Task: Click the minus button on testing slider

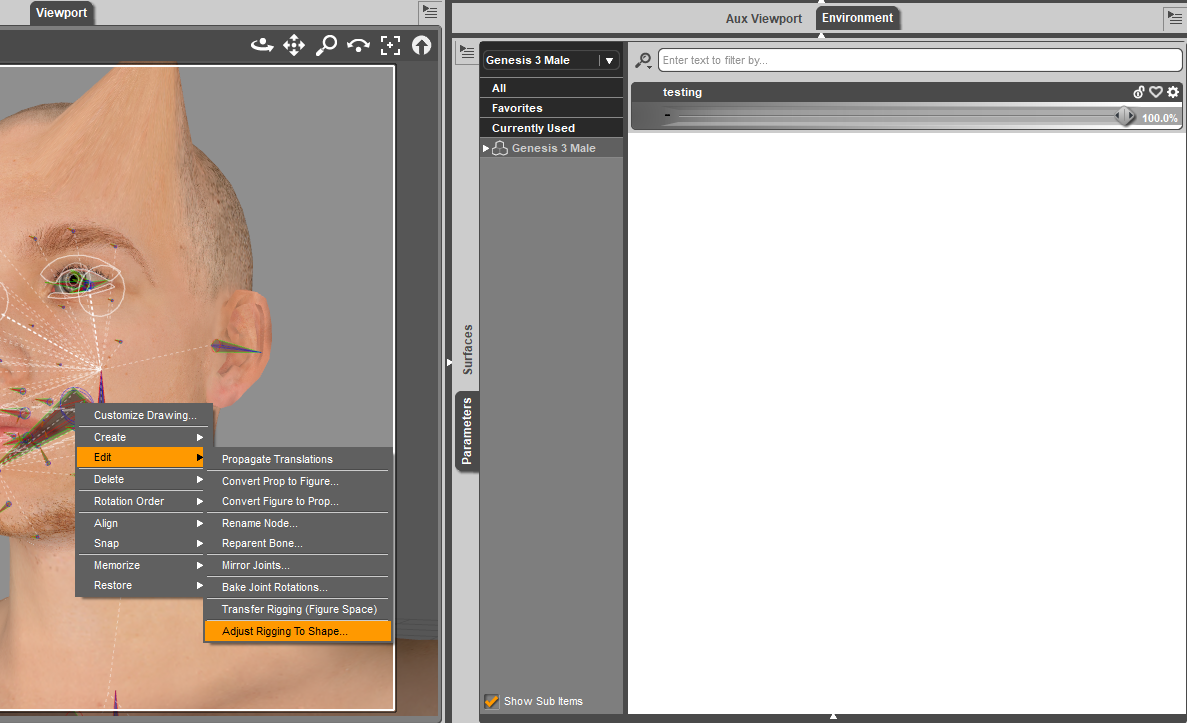Action: coord(667,115)
